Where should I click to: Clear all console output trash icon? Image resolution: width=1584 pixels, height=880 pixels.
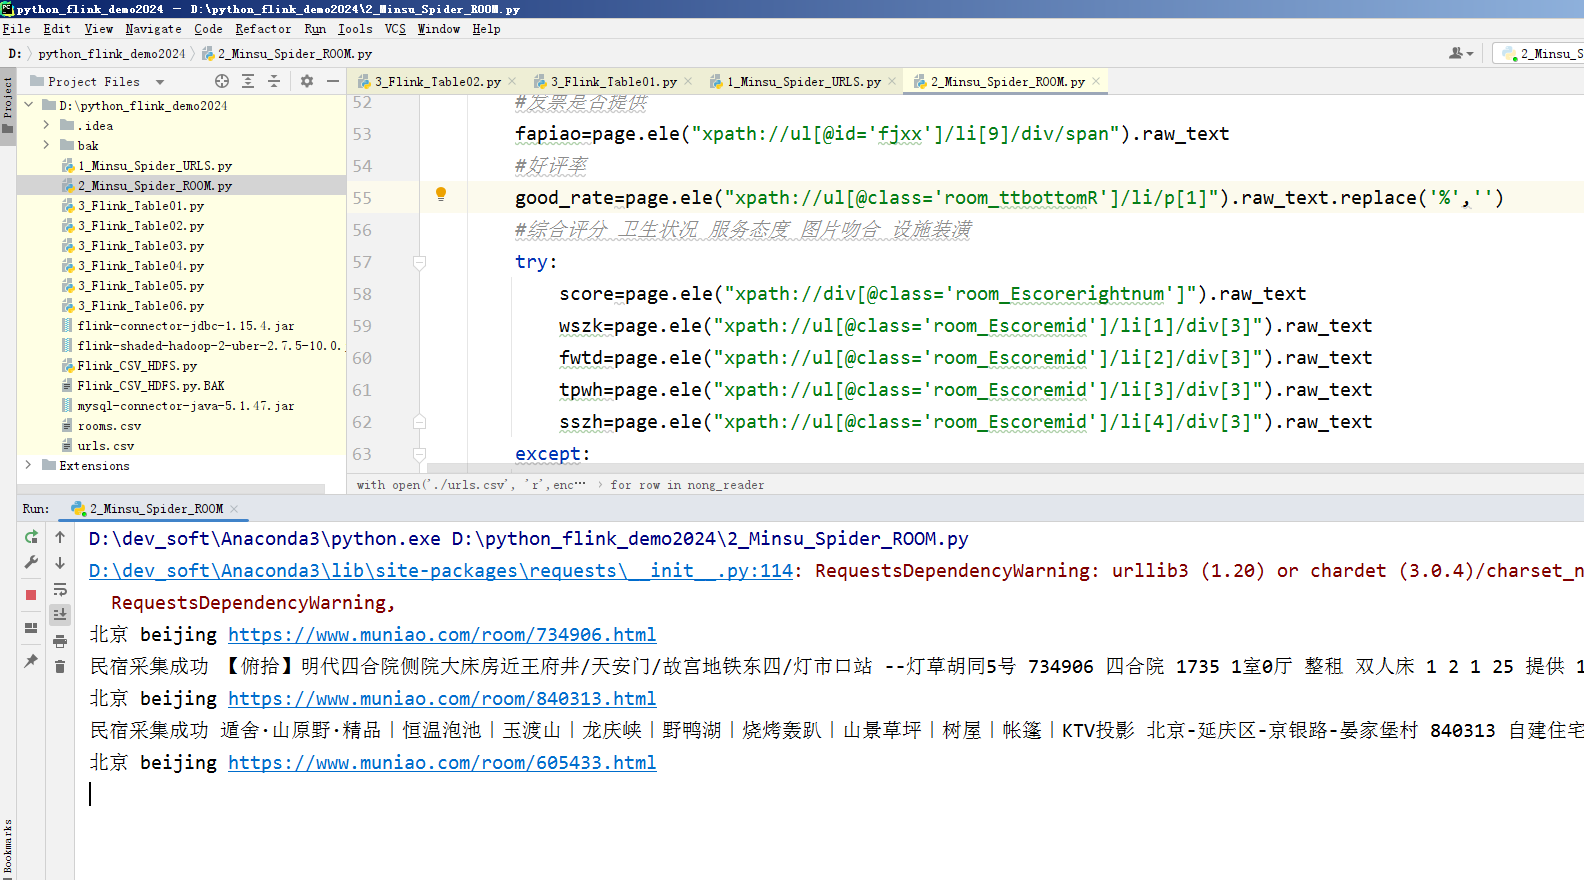[60, 666]
